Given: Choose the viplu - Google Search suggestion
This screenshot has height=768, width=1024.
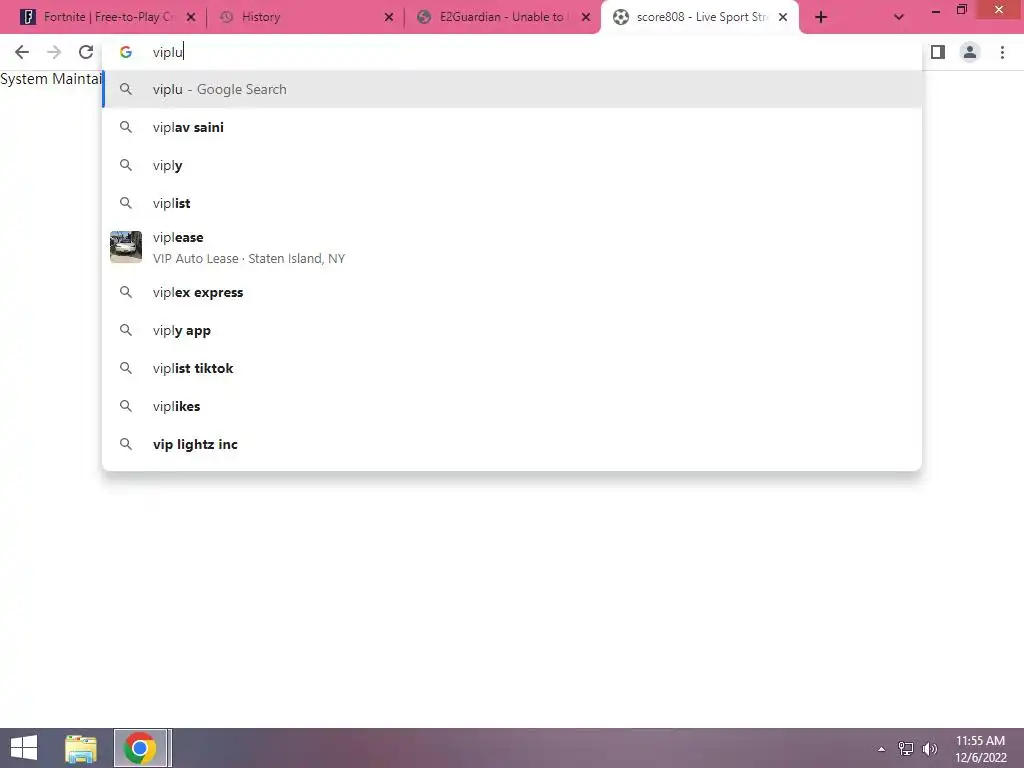Looking at the screenshot, I should tap(512, 89).
